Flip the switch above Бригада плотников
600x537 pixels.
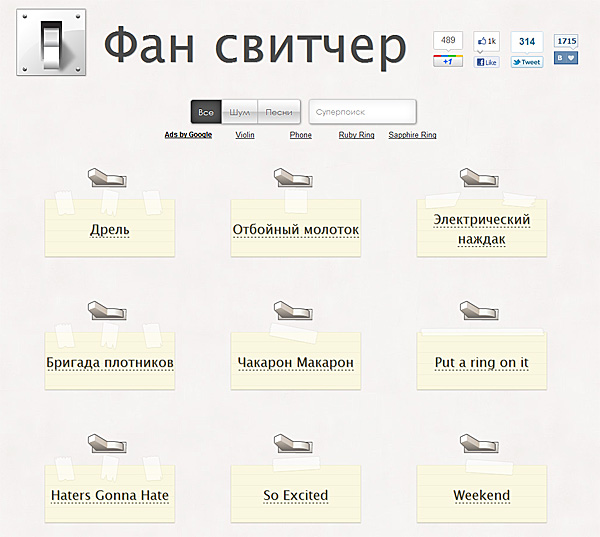click(x=104, y=310)
